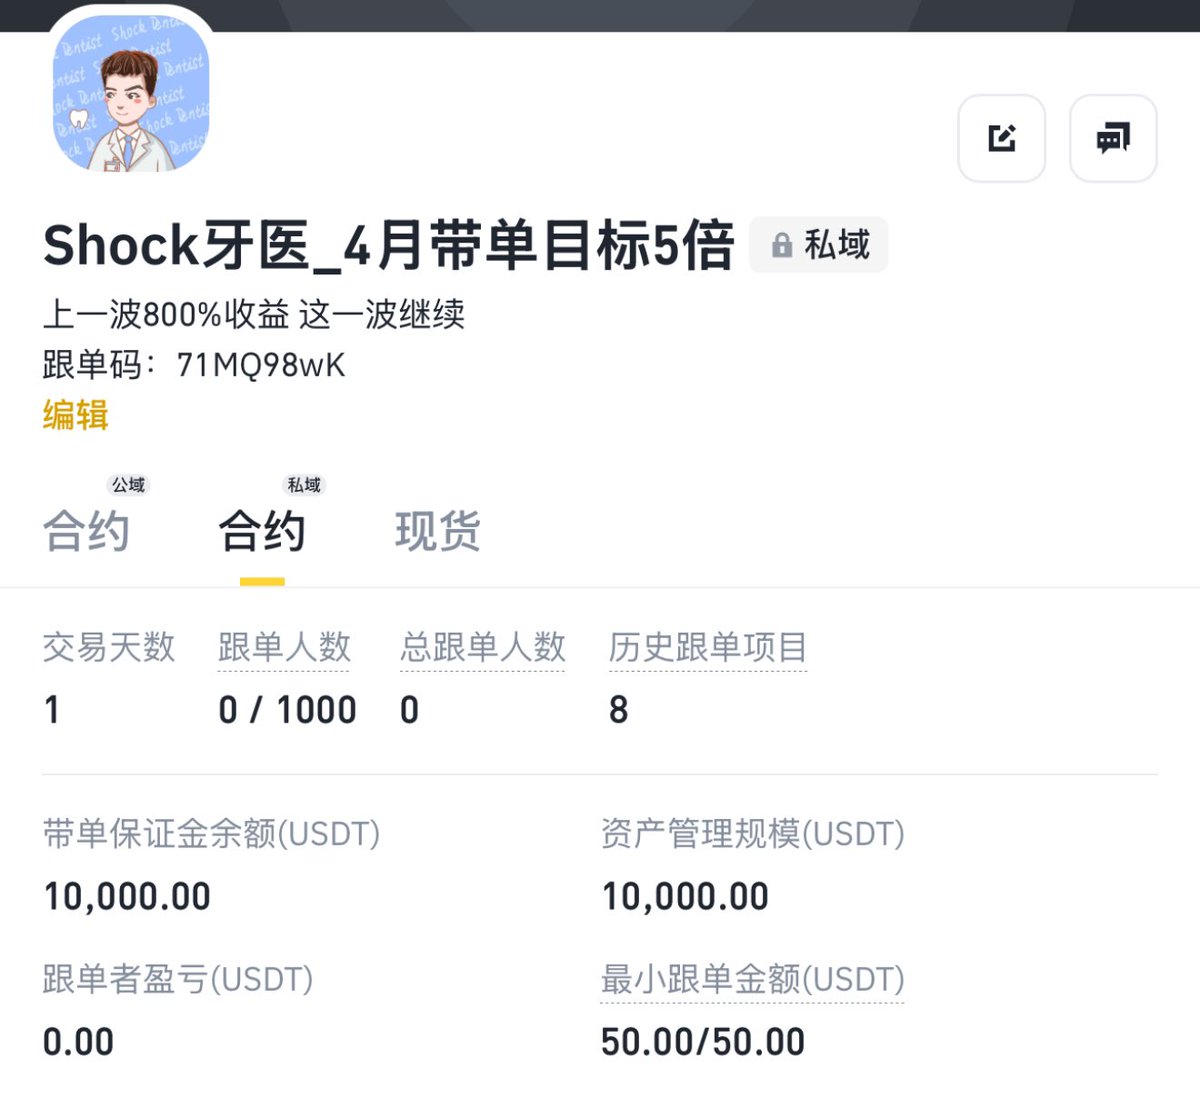Open the 现货 tab
This screenshot has height=1098, width=1200.
click(438, 530)
